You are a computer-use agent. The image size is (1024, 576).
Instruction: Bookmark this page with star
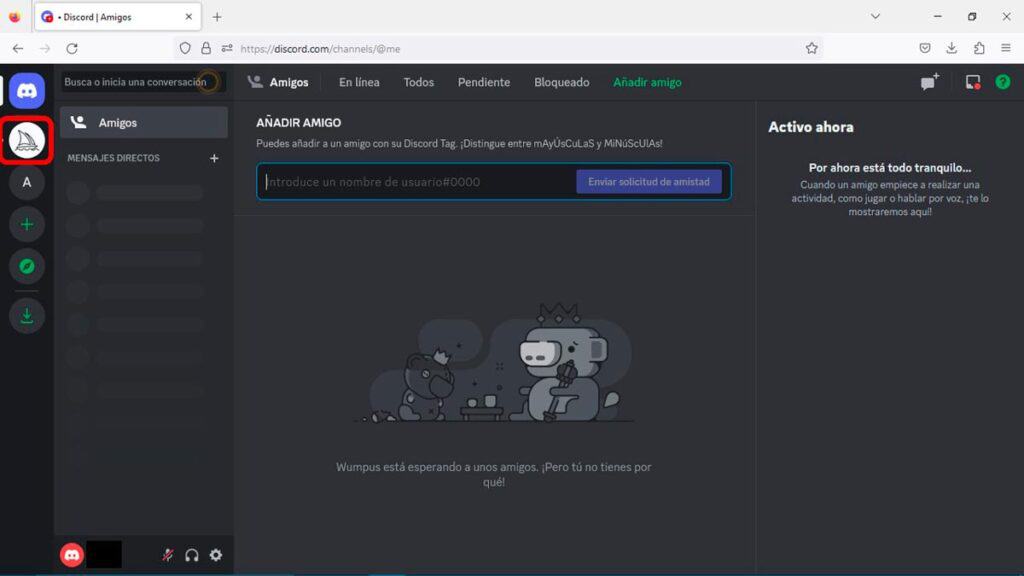pos(812,48)
